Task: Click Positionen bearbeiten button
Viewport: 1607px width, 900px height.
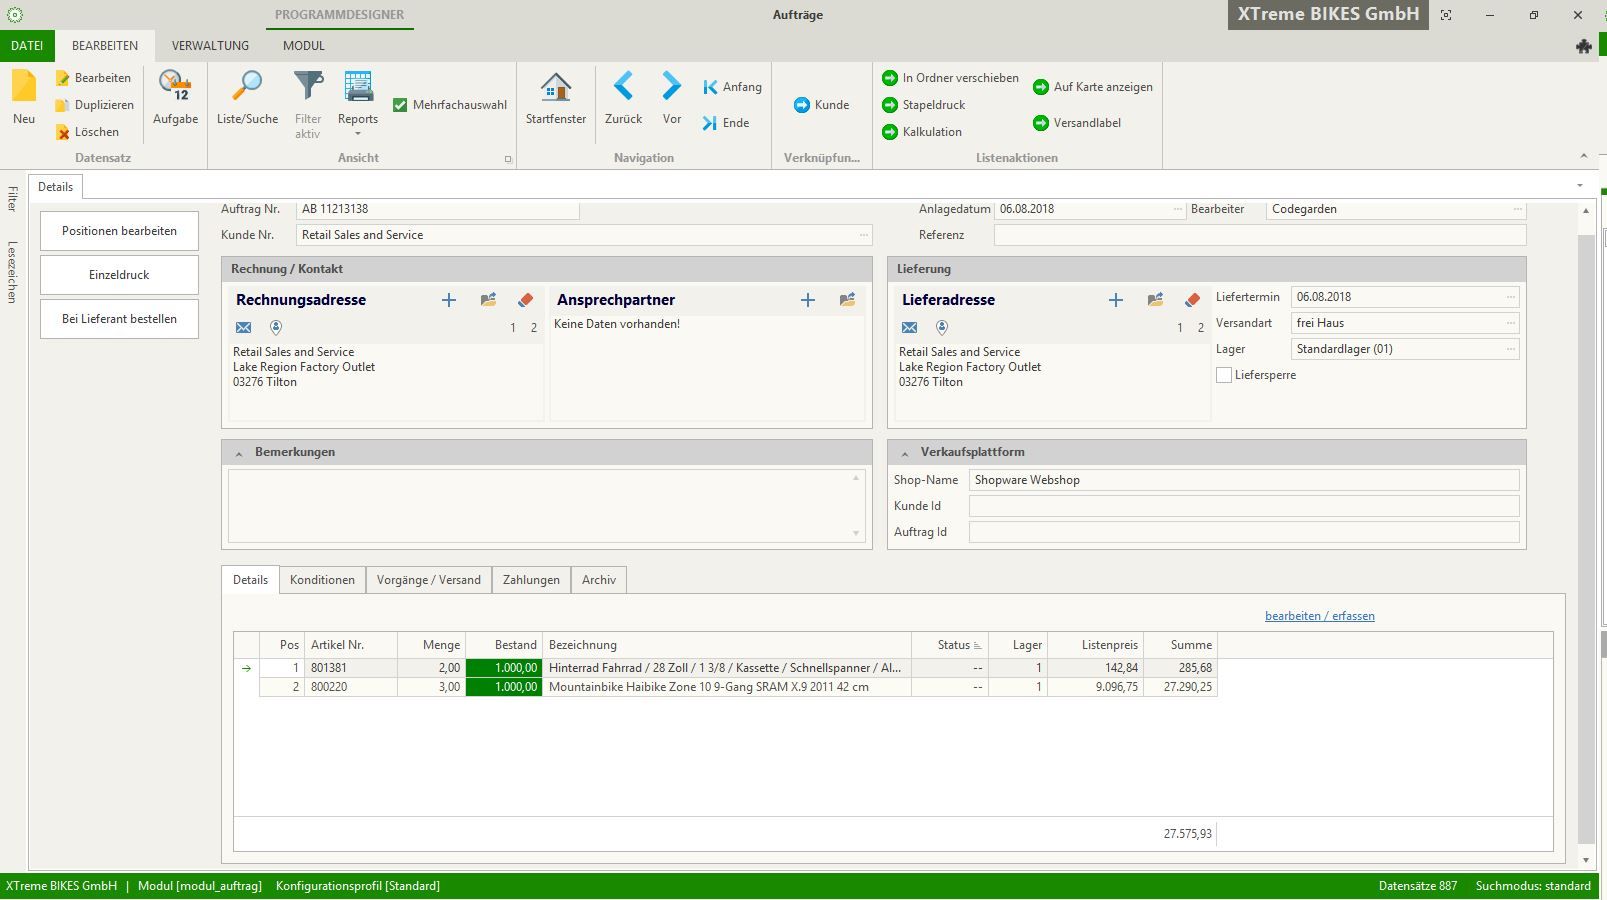Action: tap(119, 231)
